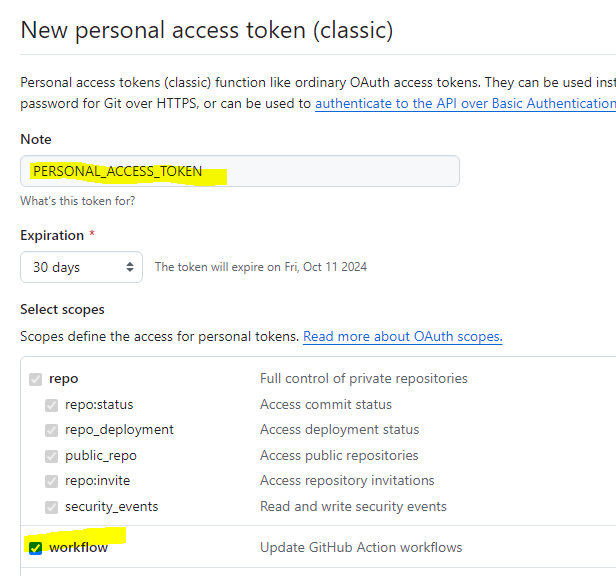
Task: Toggle the repo scope checkbox
Action: point(35,379)
